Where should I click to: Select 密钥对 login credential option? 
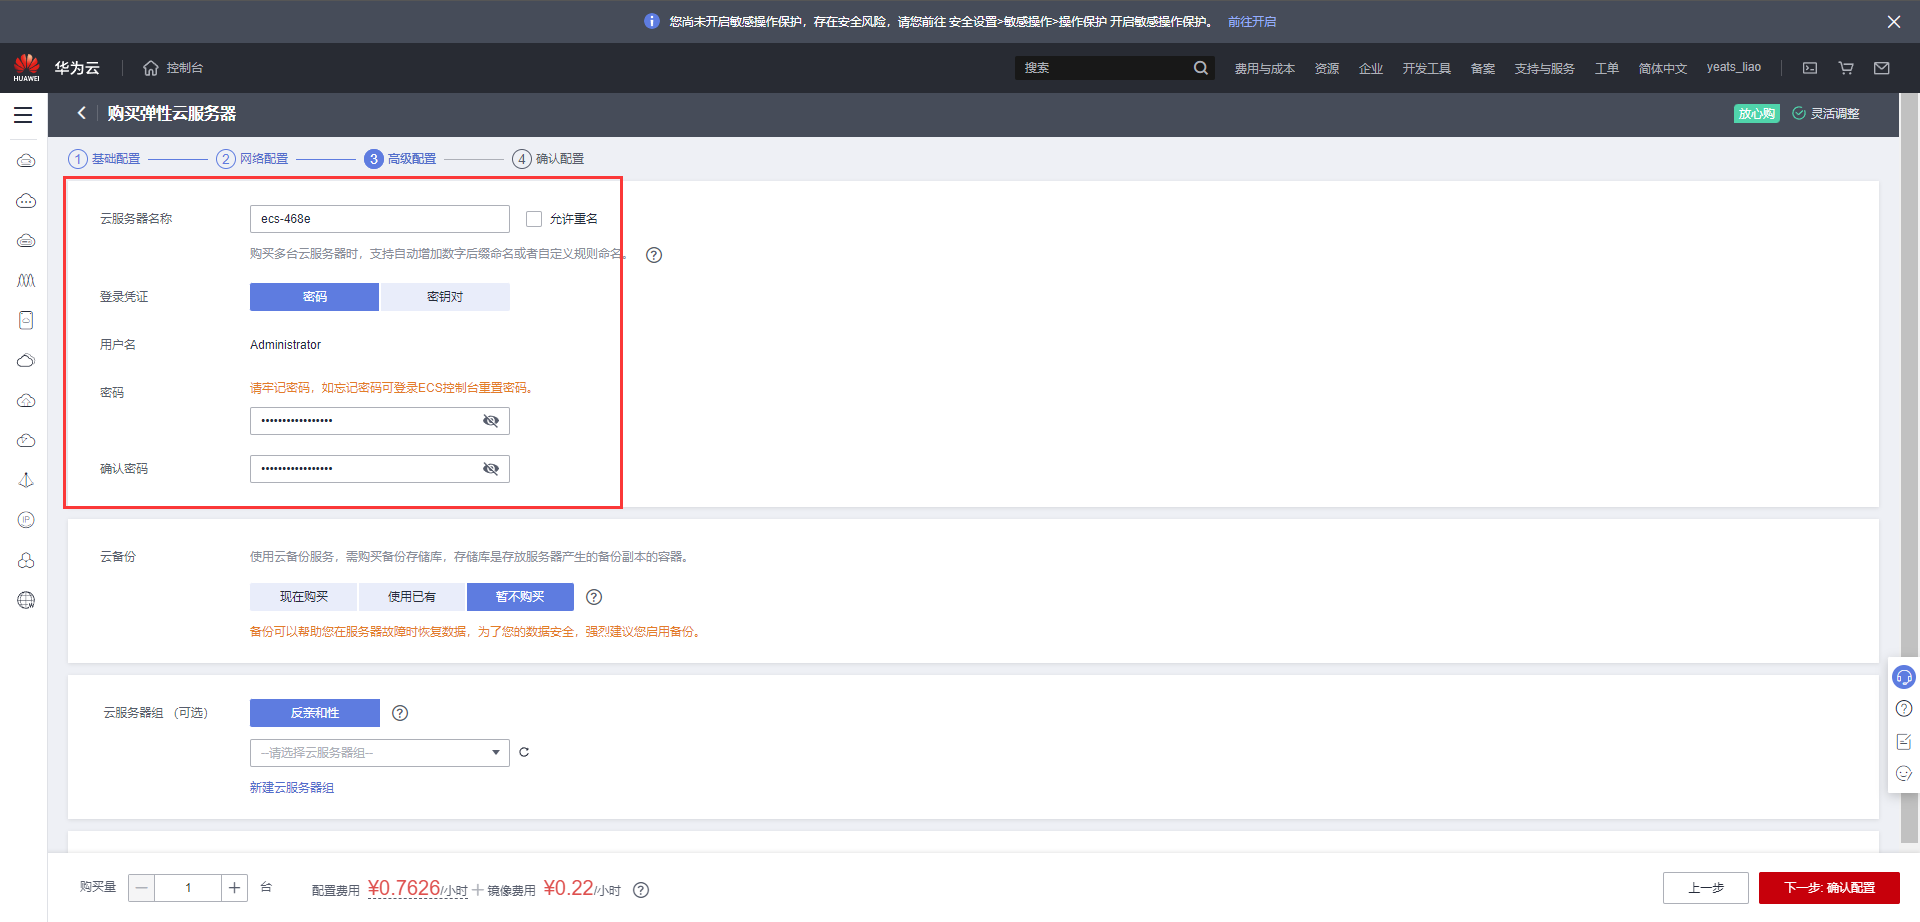445,297
